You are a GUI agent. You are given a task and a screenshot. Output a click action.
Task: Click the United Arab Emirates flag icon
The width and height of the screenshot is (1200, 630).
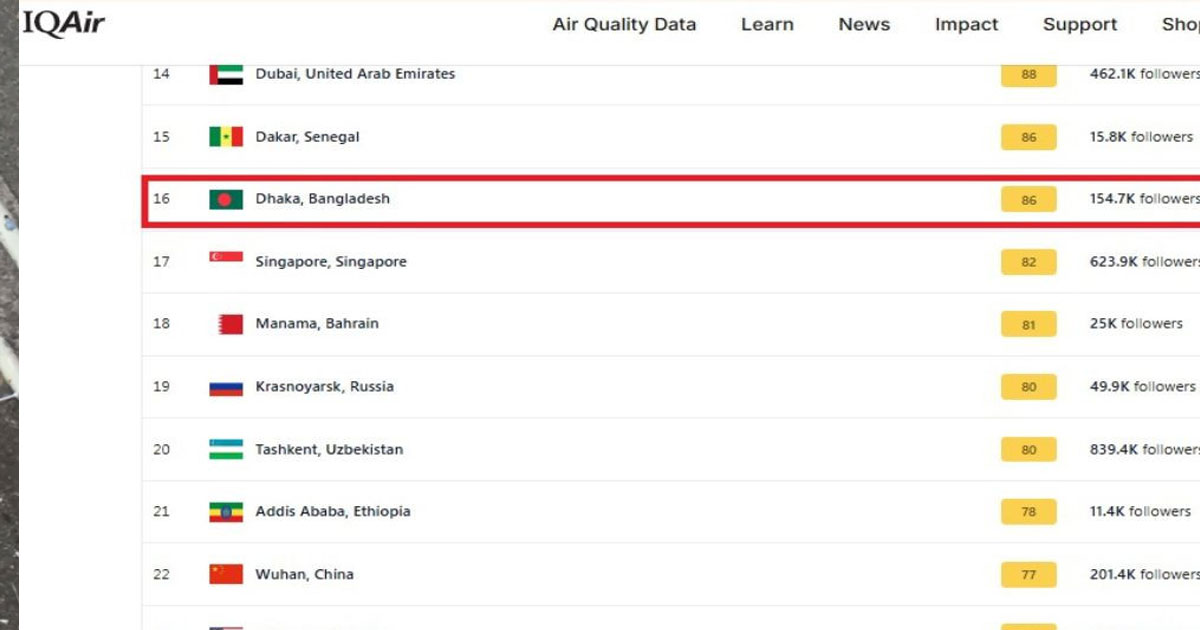[x=226, y=74]
